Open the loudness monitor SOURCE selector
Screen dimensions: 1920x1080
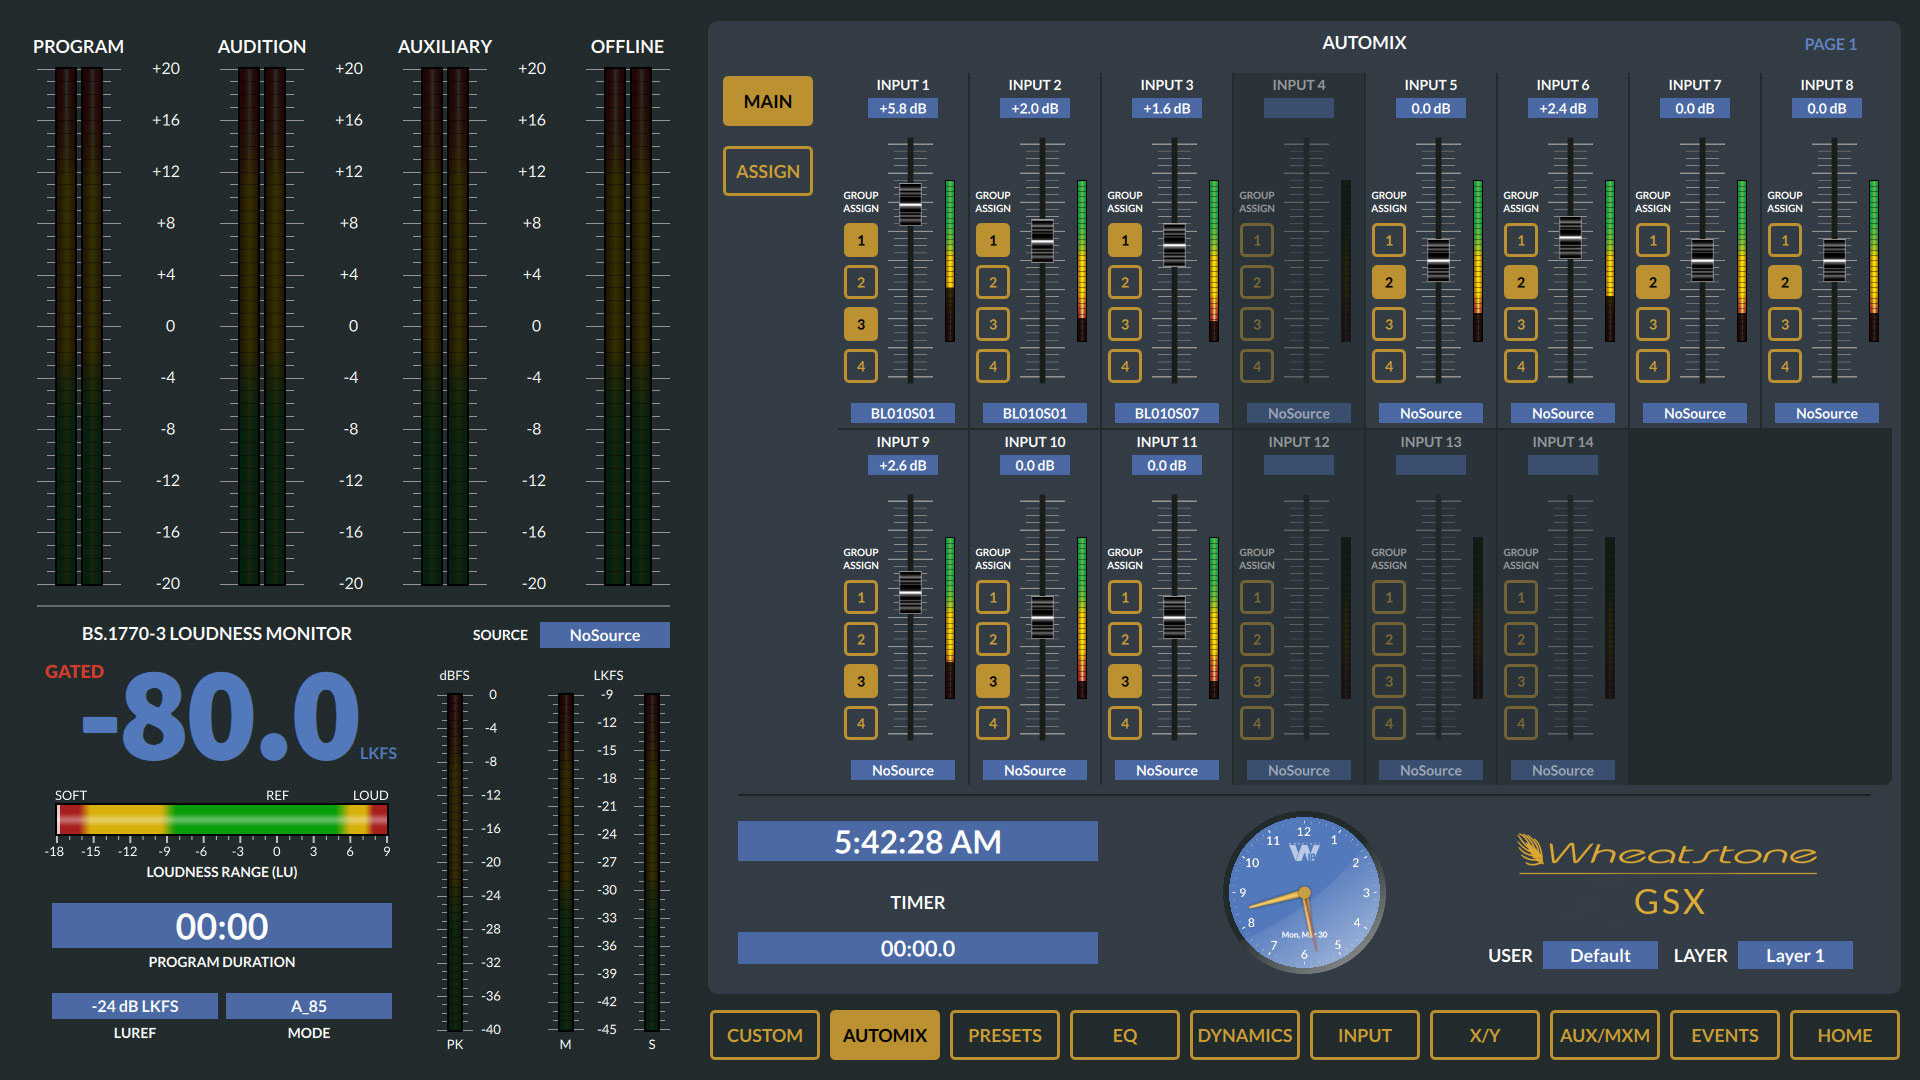tap(605, 635)
